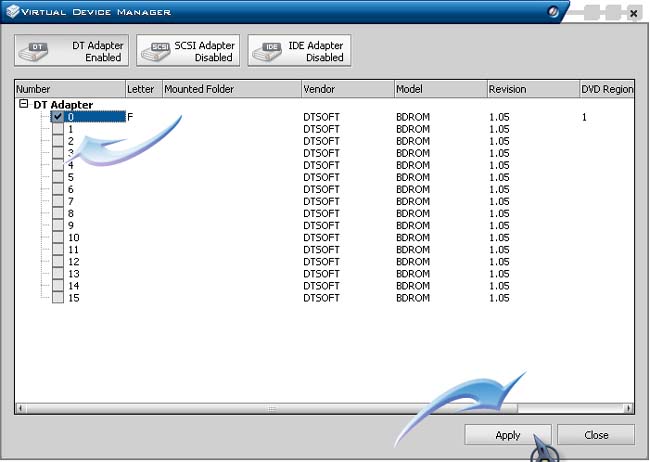
Task: Click the scrollbar left arrow
Action: pyautogui.click(x=20, y=409)
